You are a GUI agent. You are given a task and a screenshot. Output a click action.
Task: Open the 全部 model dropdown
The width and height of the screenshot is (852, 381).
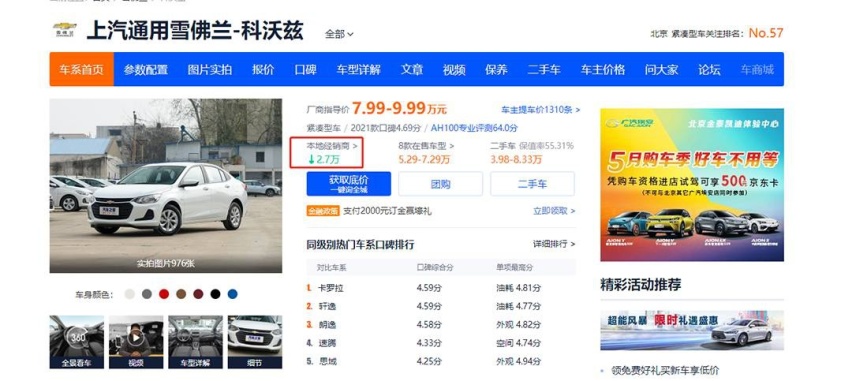339,34
